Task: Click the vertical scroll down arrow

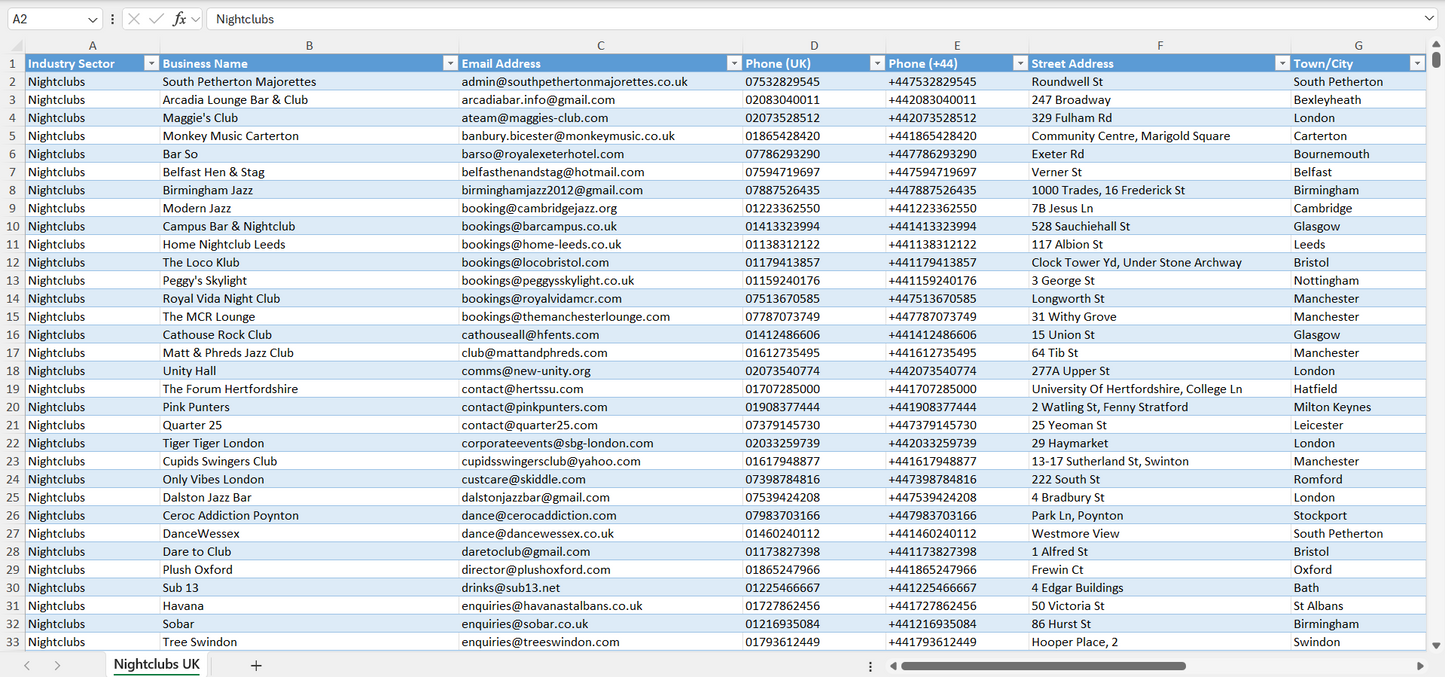Action: coord(1436,646)
